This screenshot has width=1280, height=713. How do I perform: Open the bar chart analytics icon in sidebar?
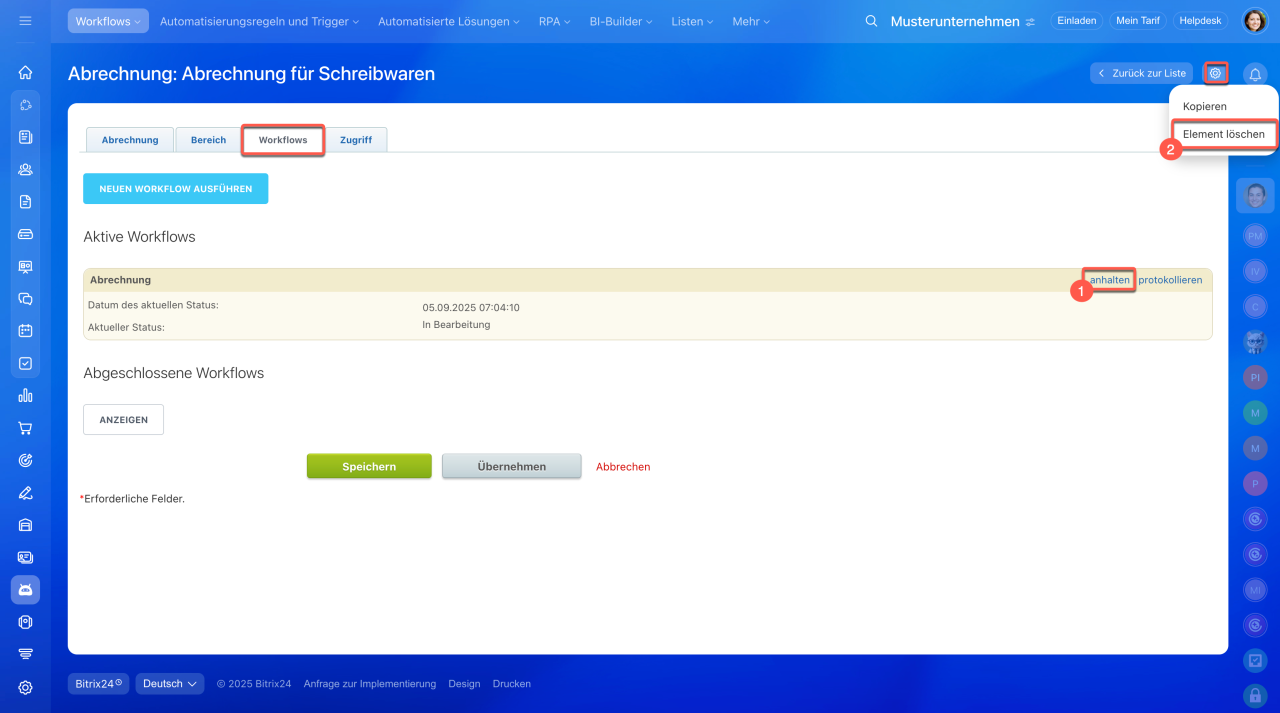(25, 395)
